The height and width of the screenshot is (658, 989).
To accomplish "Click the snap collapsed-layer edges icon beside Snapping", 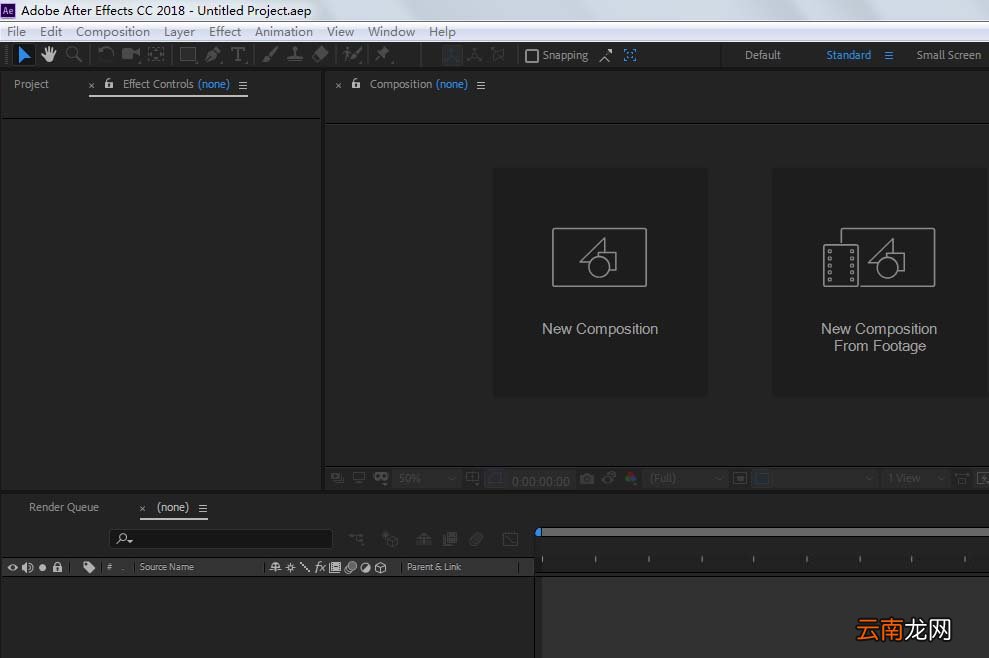I will pyautogui.click(x=606, y=56).
